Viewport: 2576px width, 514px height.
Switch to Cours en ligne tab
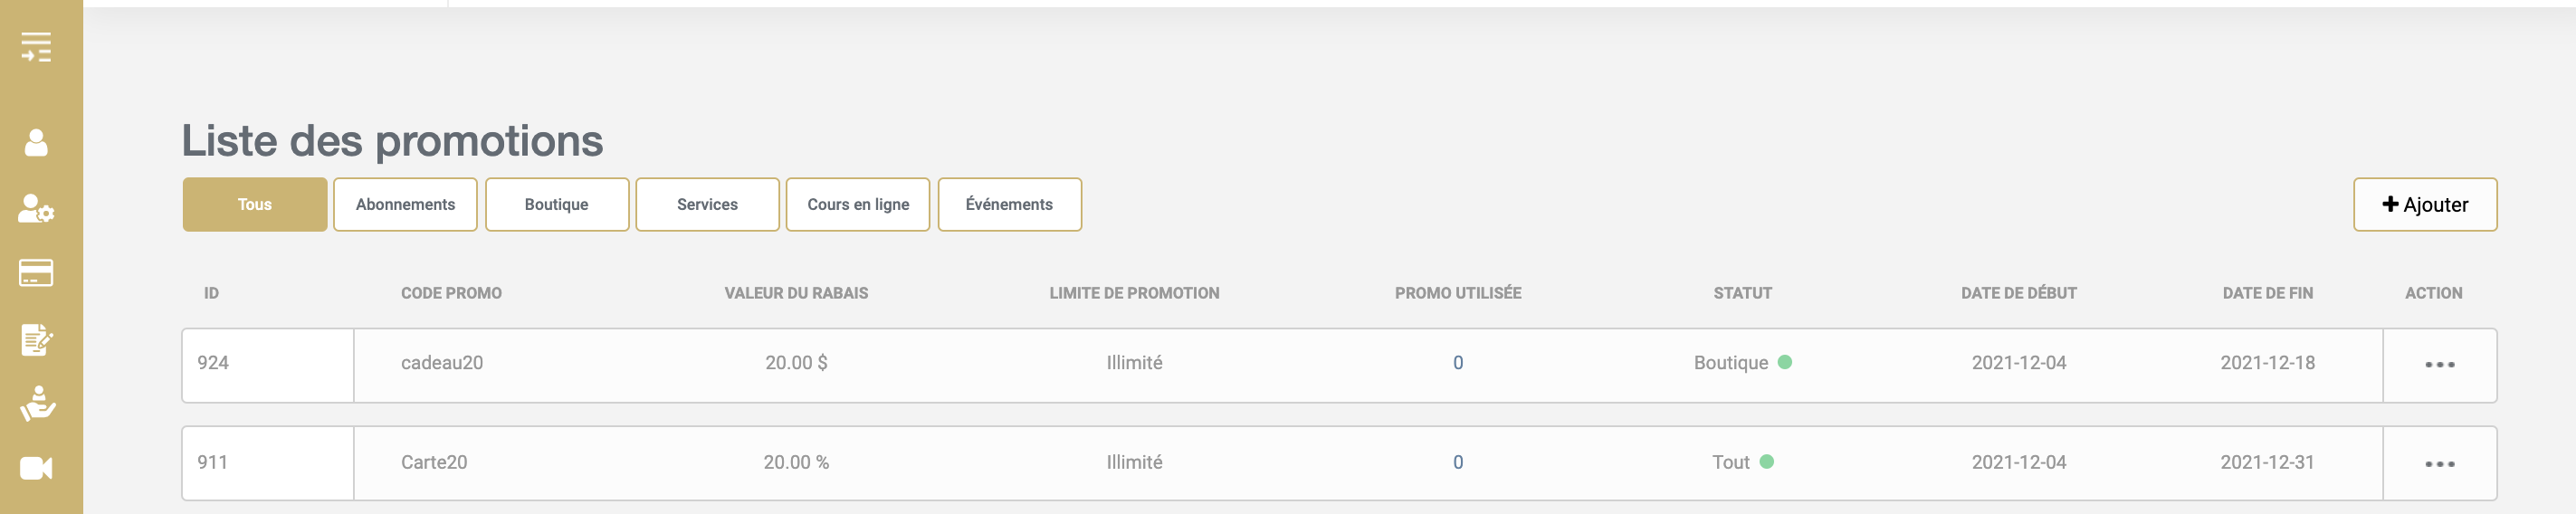858,204
